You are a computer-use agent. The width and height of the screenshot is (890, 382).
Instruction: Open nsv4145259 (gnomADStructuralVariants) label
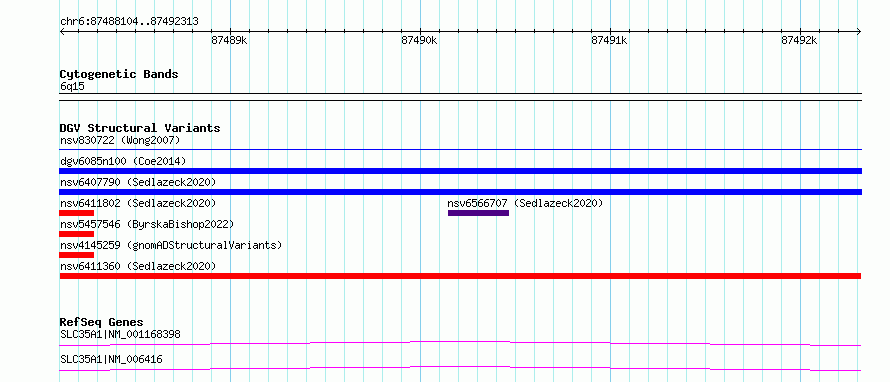tap(171, 245)
